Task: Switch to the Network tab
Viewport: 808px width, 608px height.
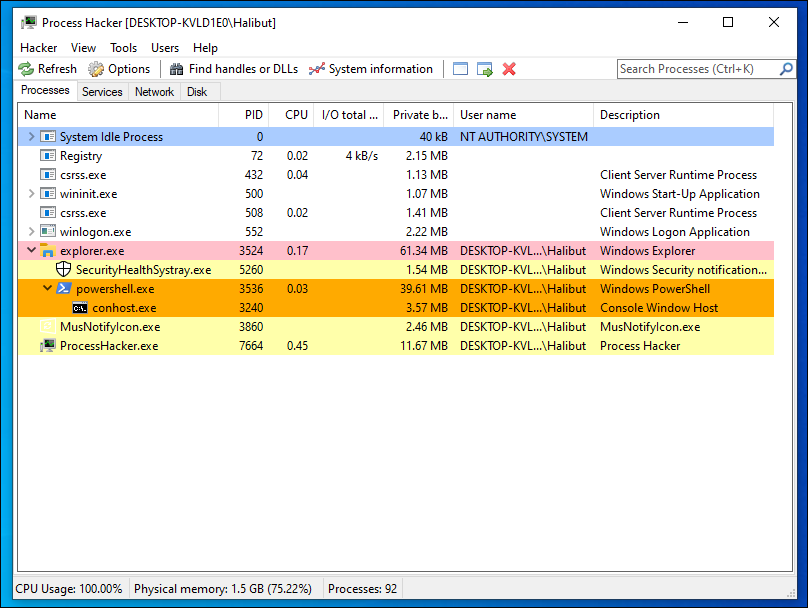Action: [154, 92]
